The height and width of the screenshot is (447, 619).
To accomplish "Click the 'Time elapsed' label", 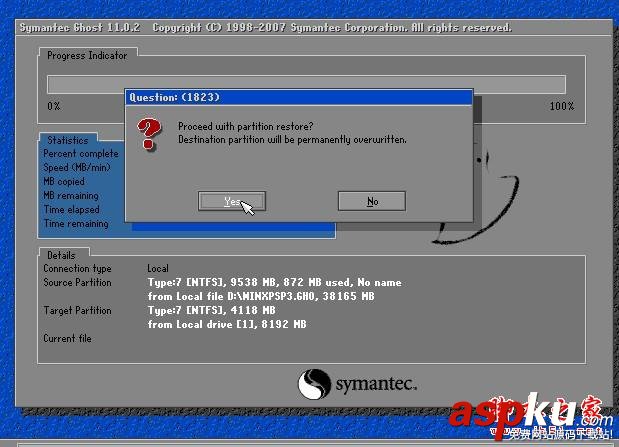I will click(71, 210).
